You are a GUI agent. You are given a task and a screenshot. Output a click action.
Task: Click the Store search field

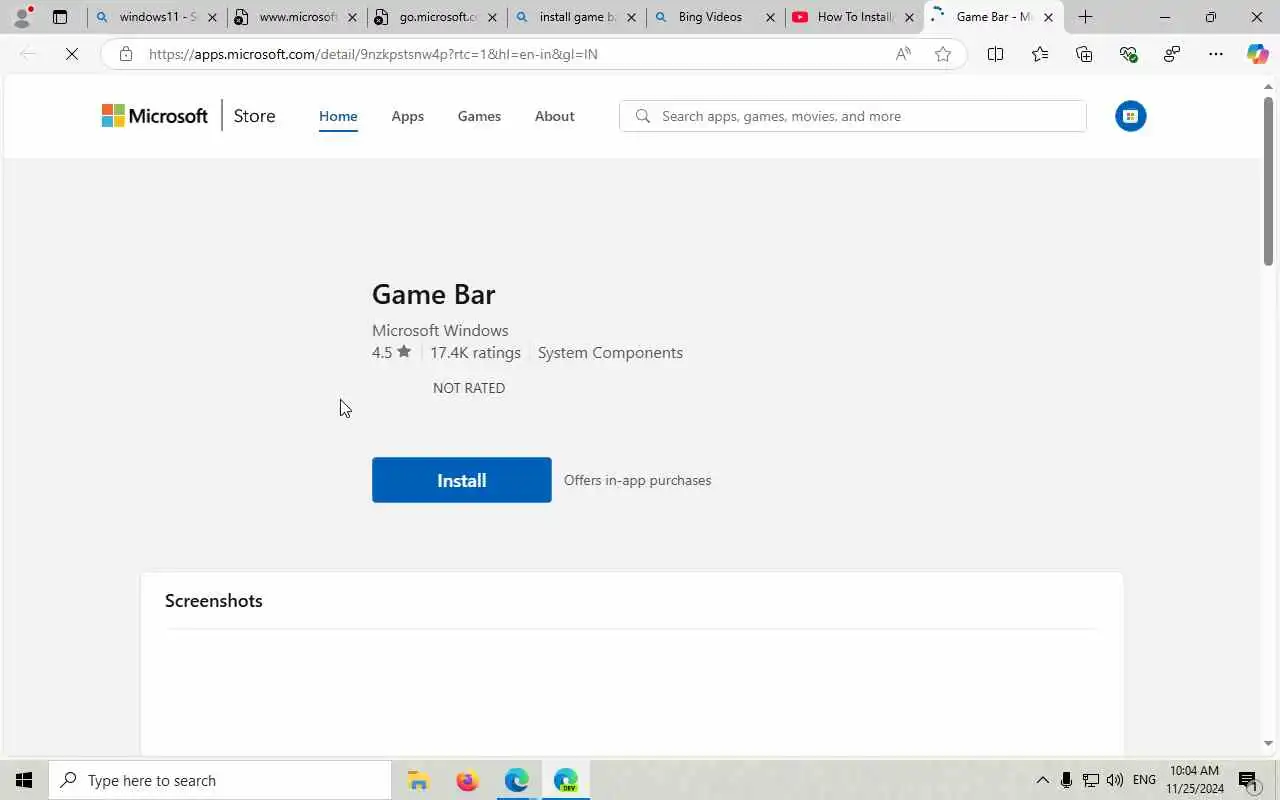pyautogui.click(x=853, y=116)
